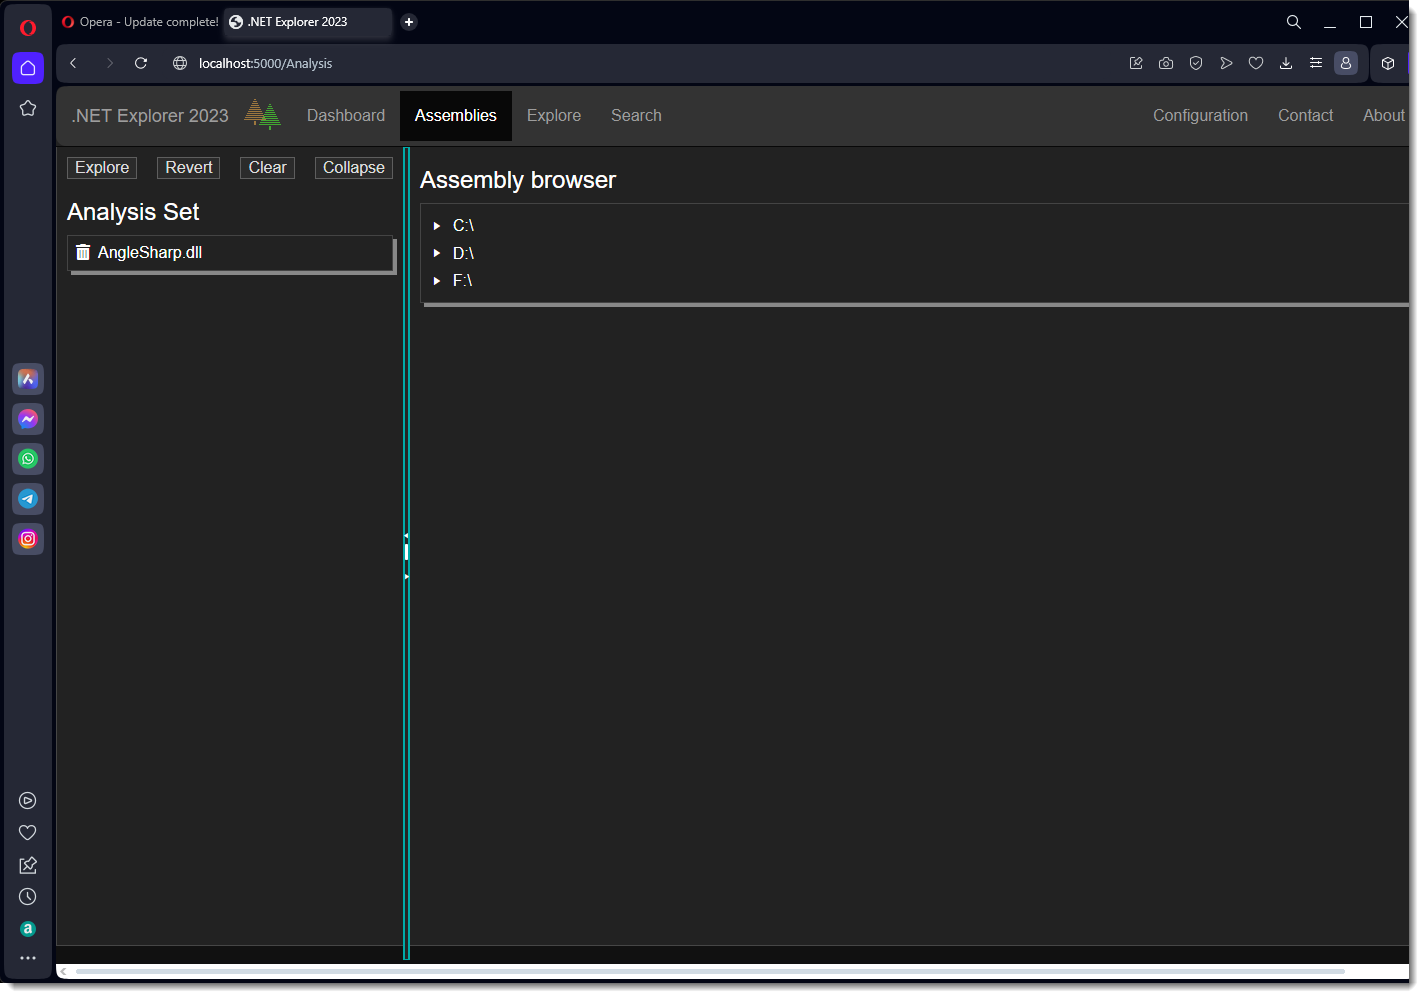The height and width of the screenshot is (998, 1424).
Task: Open the sidebar heart icon
Action: [28, 833]
